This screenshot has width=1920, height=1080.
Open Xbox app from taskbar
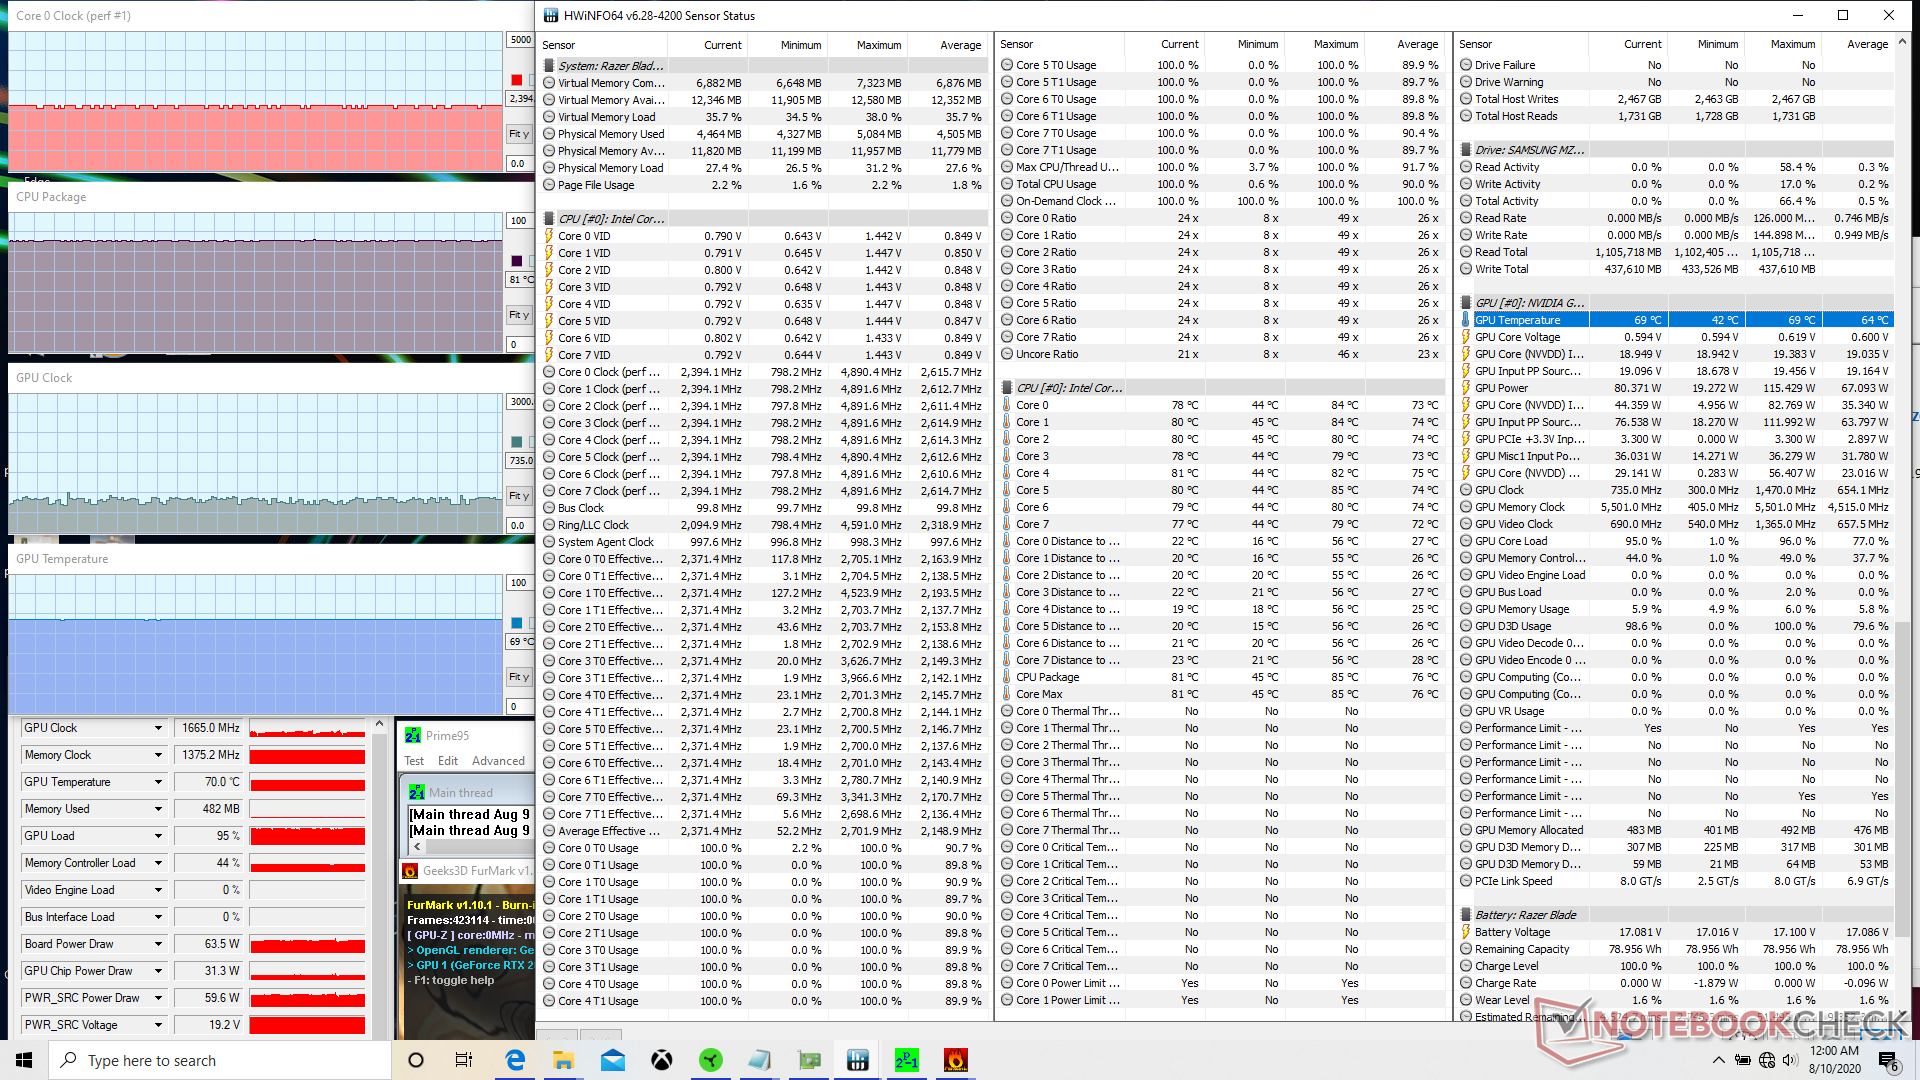pos(661,1060)
